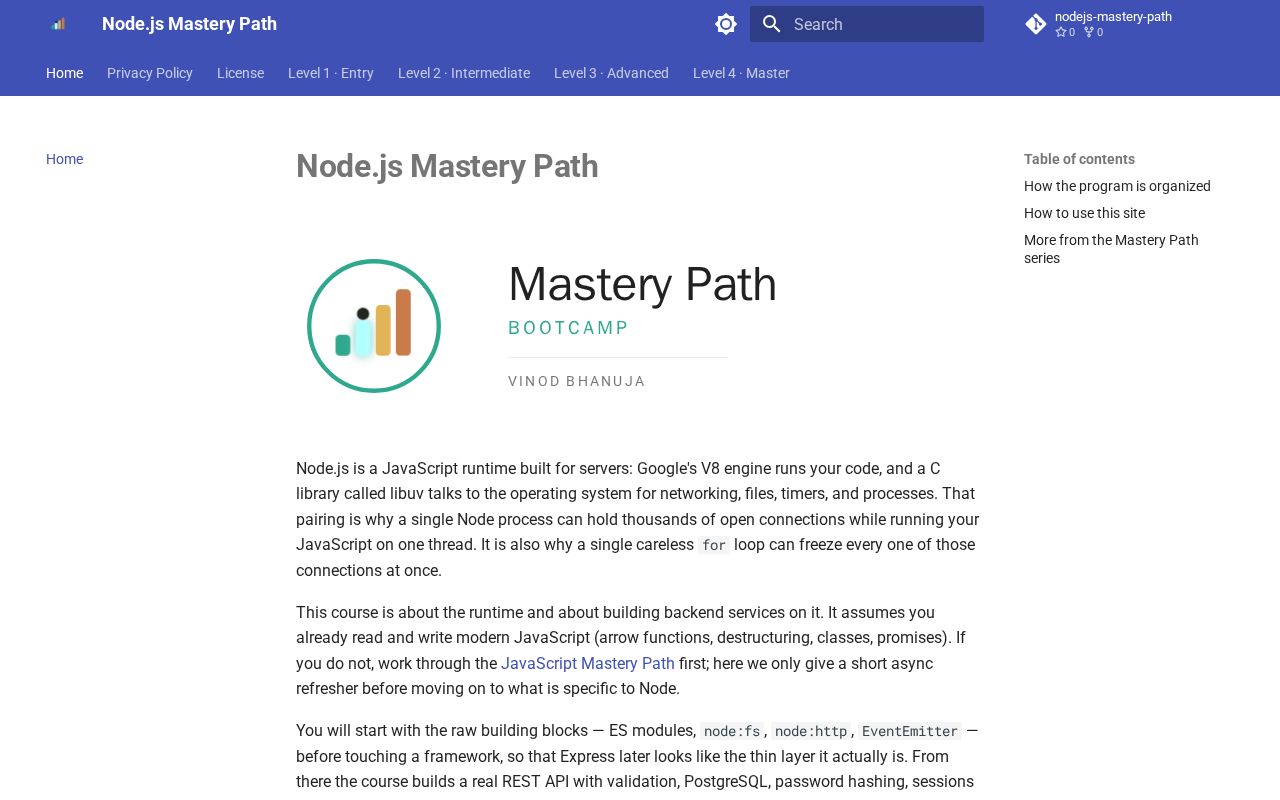Click the search magnifier icon
Screen dimensions: 1280x800
point(771,24)
